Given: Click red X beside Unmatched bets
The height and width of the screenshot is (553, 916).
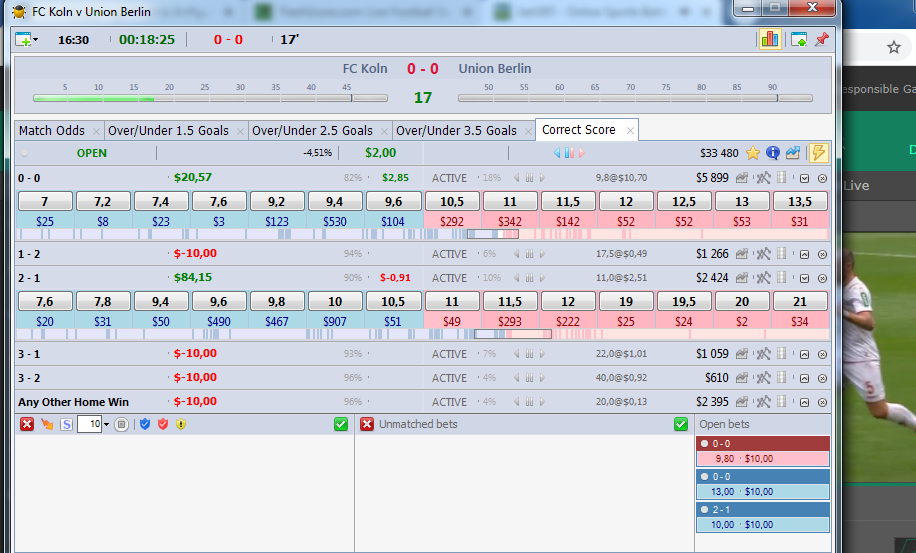Looking at the screenshot, I should click(367, 424).
